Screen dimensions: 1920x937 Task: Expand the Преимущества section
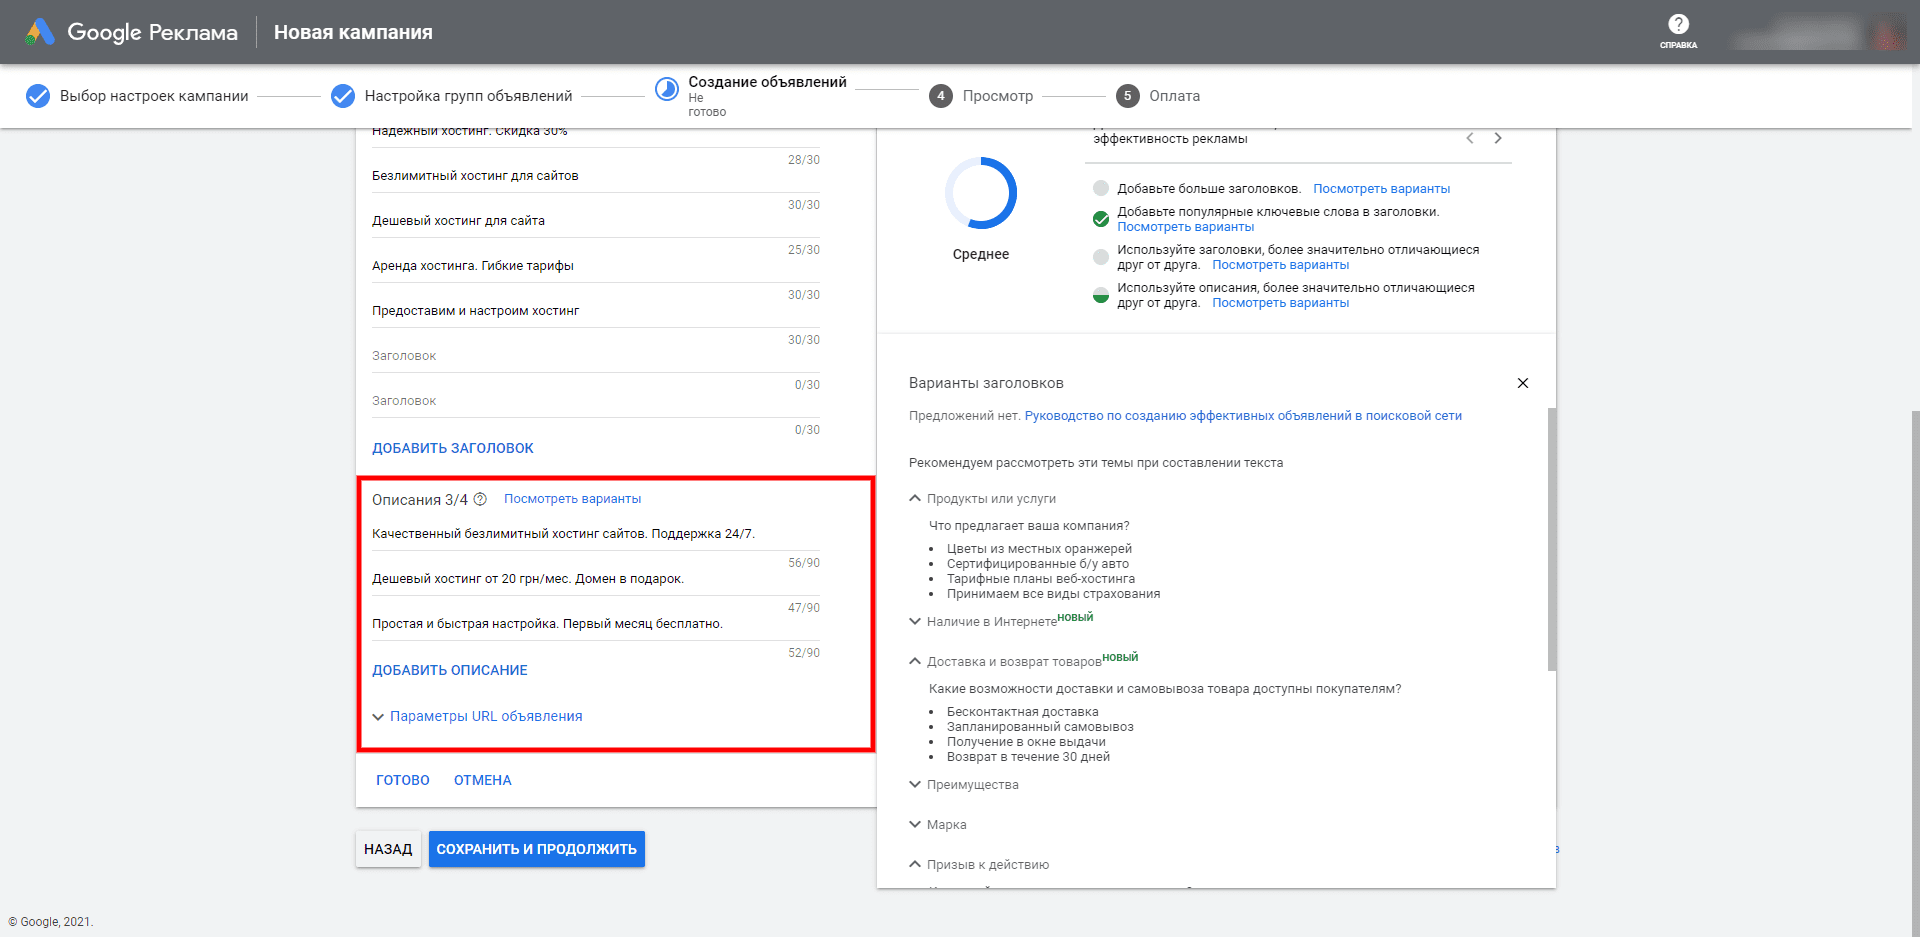(x=915, y=784)
